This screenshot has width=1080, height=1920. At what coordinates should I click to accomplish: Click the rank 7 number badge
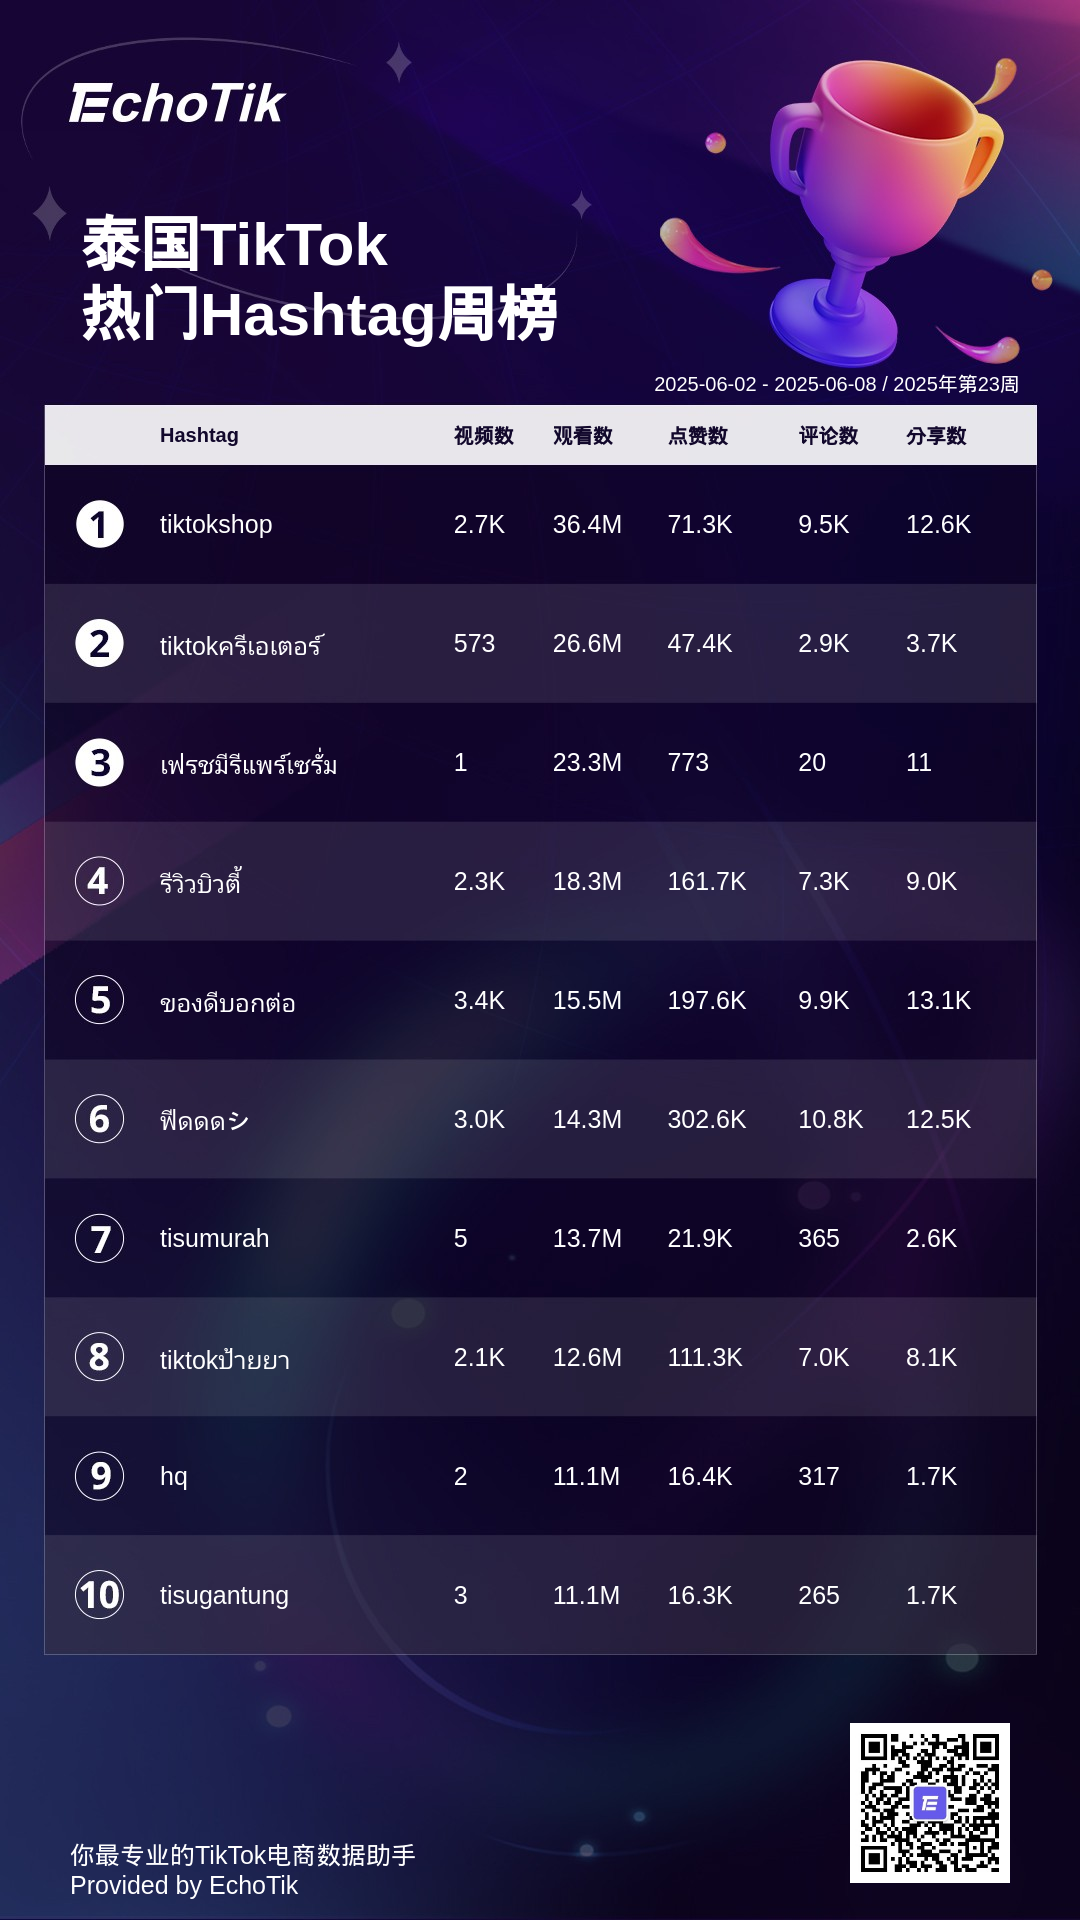click(100, 1239)
